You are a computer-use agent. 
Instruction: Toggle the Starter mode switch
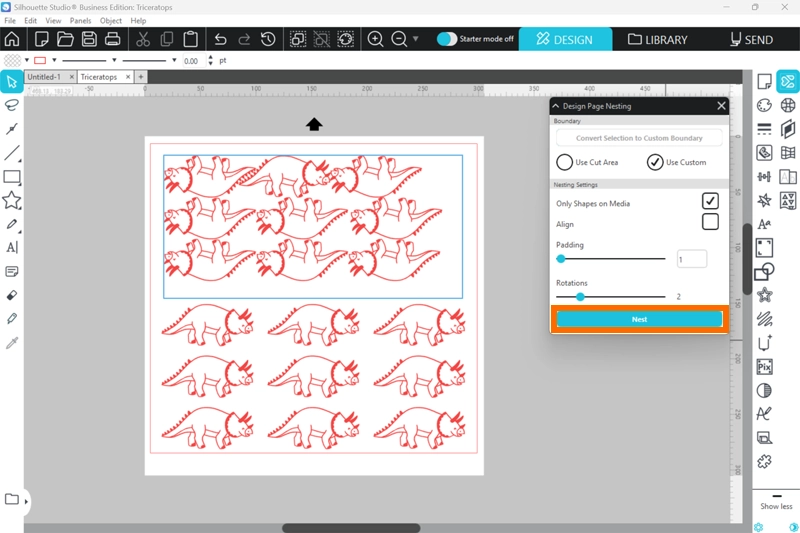[447, 39]
